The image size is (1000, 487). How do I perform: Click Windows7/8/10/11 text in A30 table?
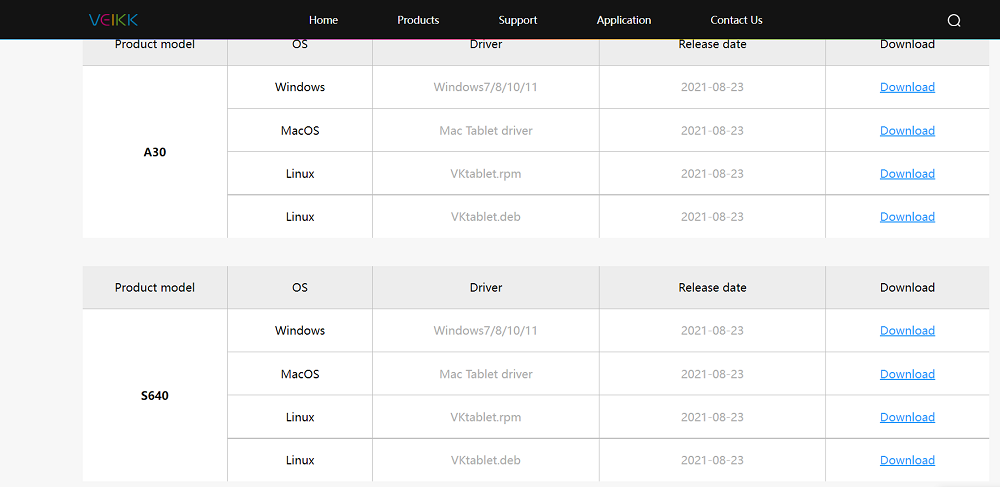(x=485, y=87)
